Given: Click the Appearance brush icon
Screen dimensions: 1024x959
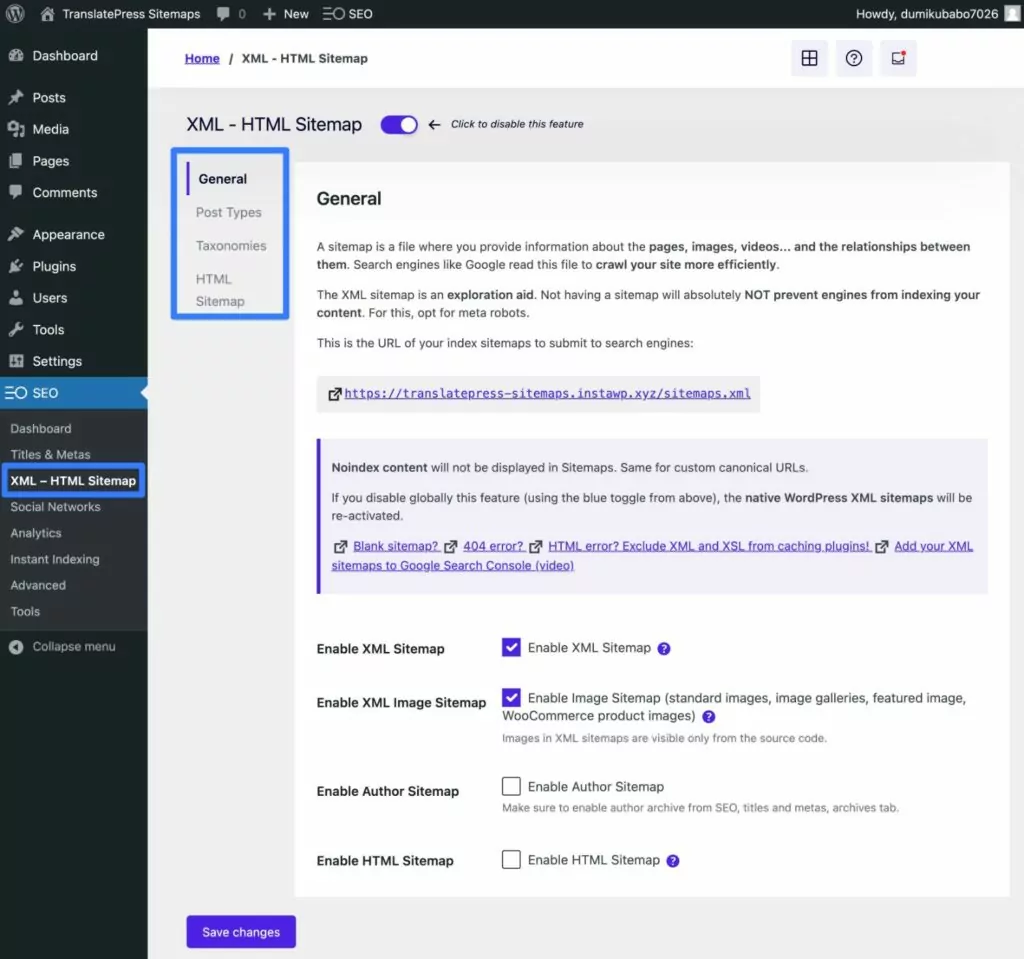Looking at the screenshot, I should [x=16, y=234].
